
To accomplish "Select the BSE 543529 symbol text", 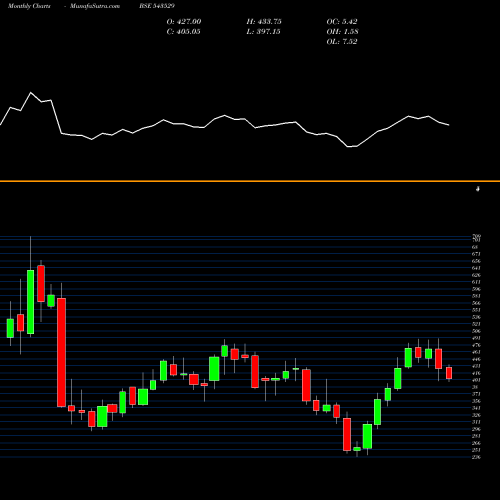I will pyautogui.click(x=157, y=6).
